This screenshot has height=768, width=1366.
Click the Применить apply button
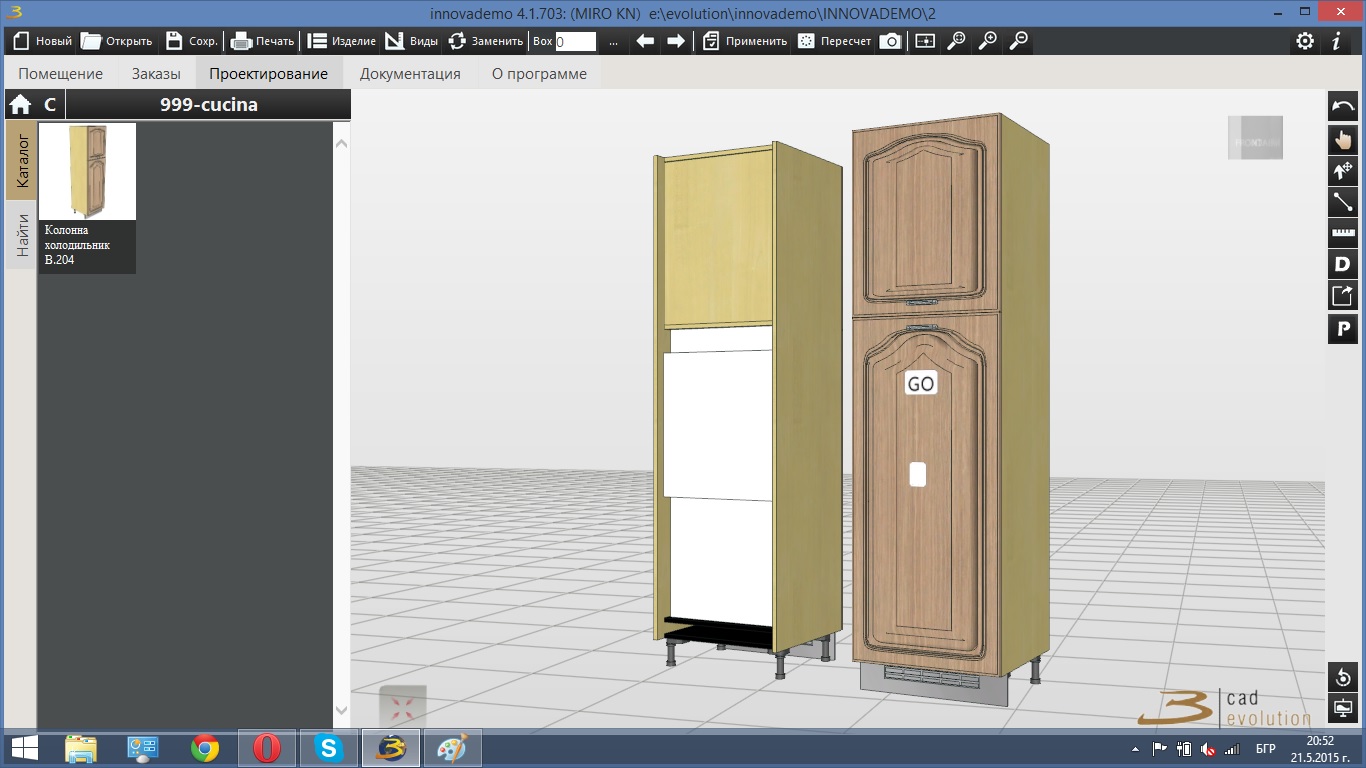[745, 41]
